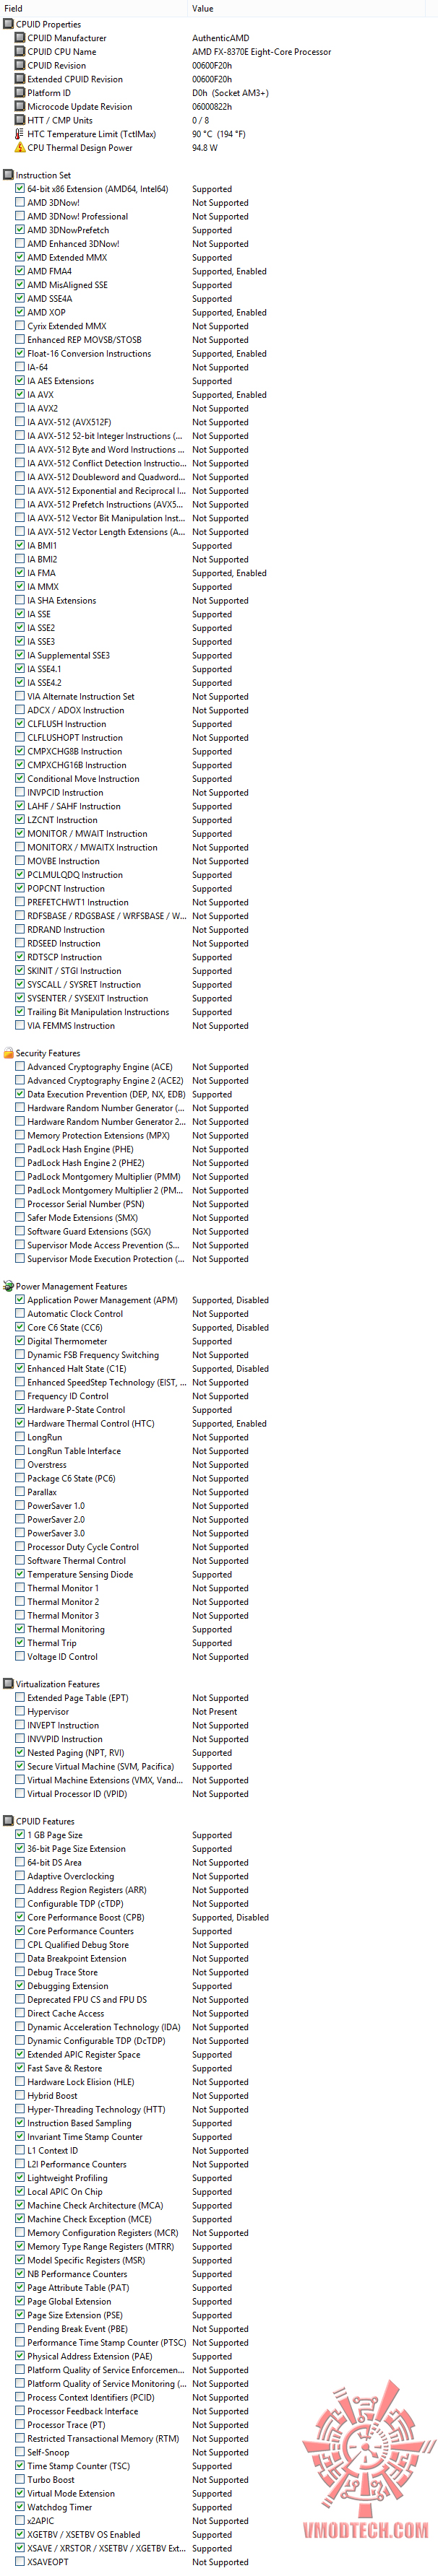Image resolution: width=438 pixels, height=2576 pixels.
Task: Click the Security Features lock icon
Action: tap(9, 1053)
